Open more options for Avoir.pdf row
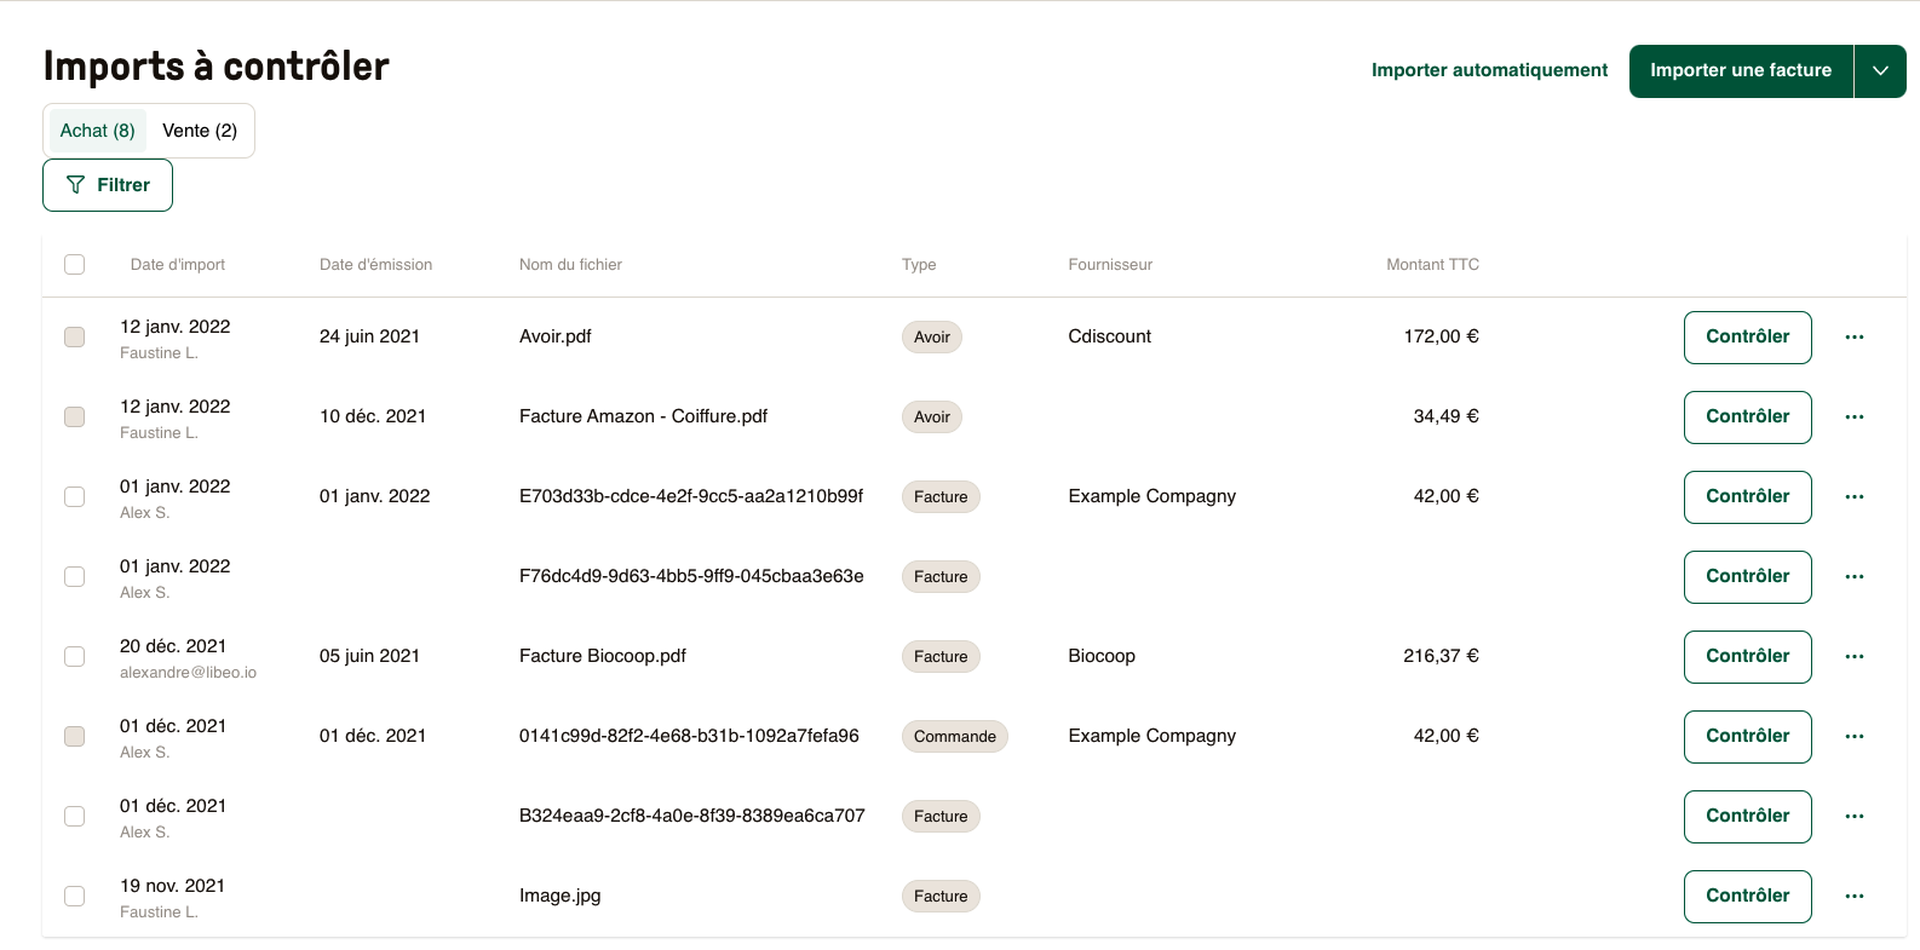This screenshot has height=950, width=1920. 1854,337
